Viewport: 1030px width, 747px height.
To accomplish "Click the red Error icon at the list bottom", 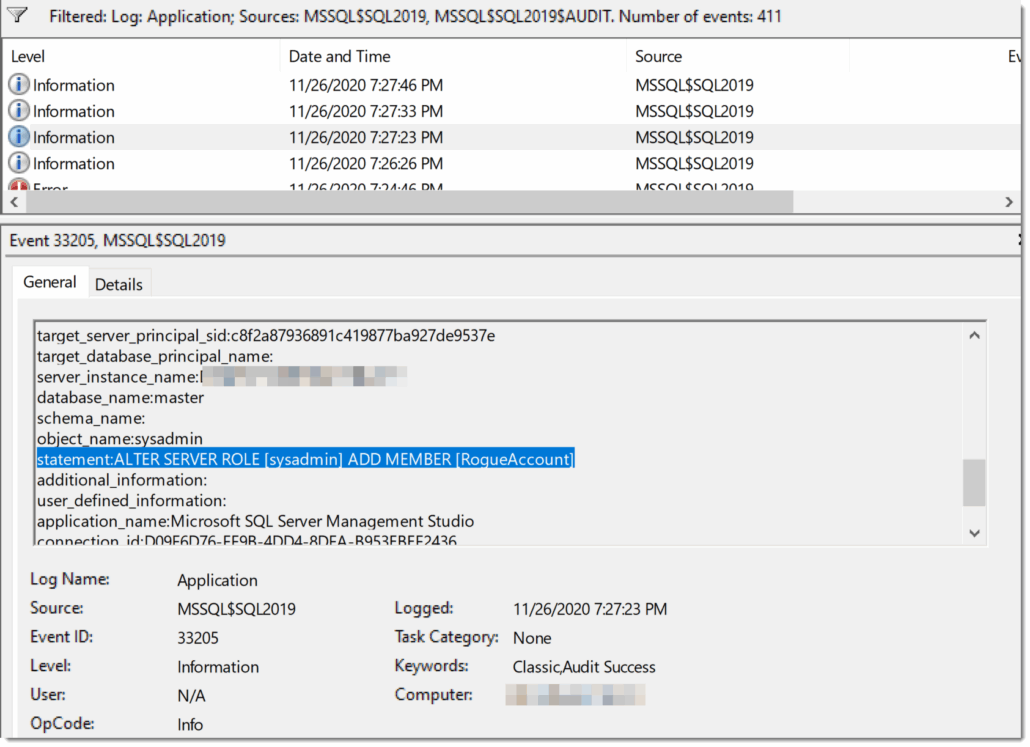I will (x=18, y=186).
